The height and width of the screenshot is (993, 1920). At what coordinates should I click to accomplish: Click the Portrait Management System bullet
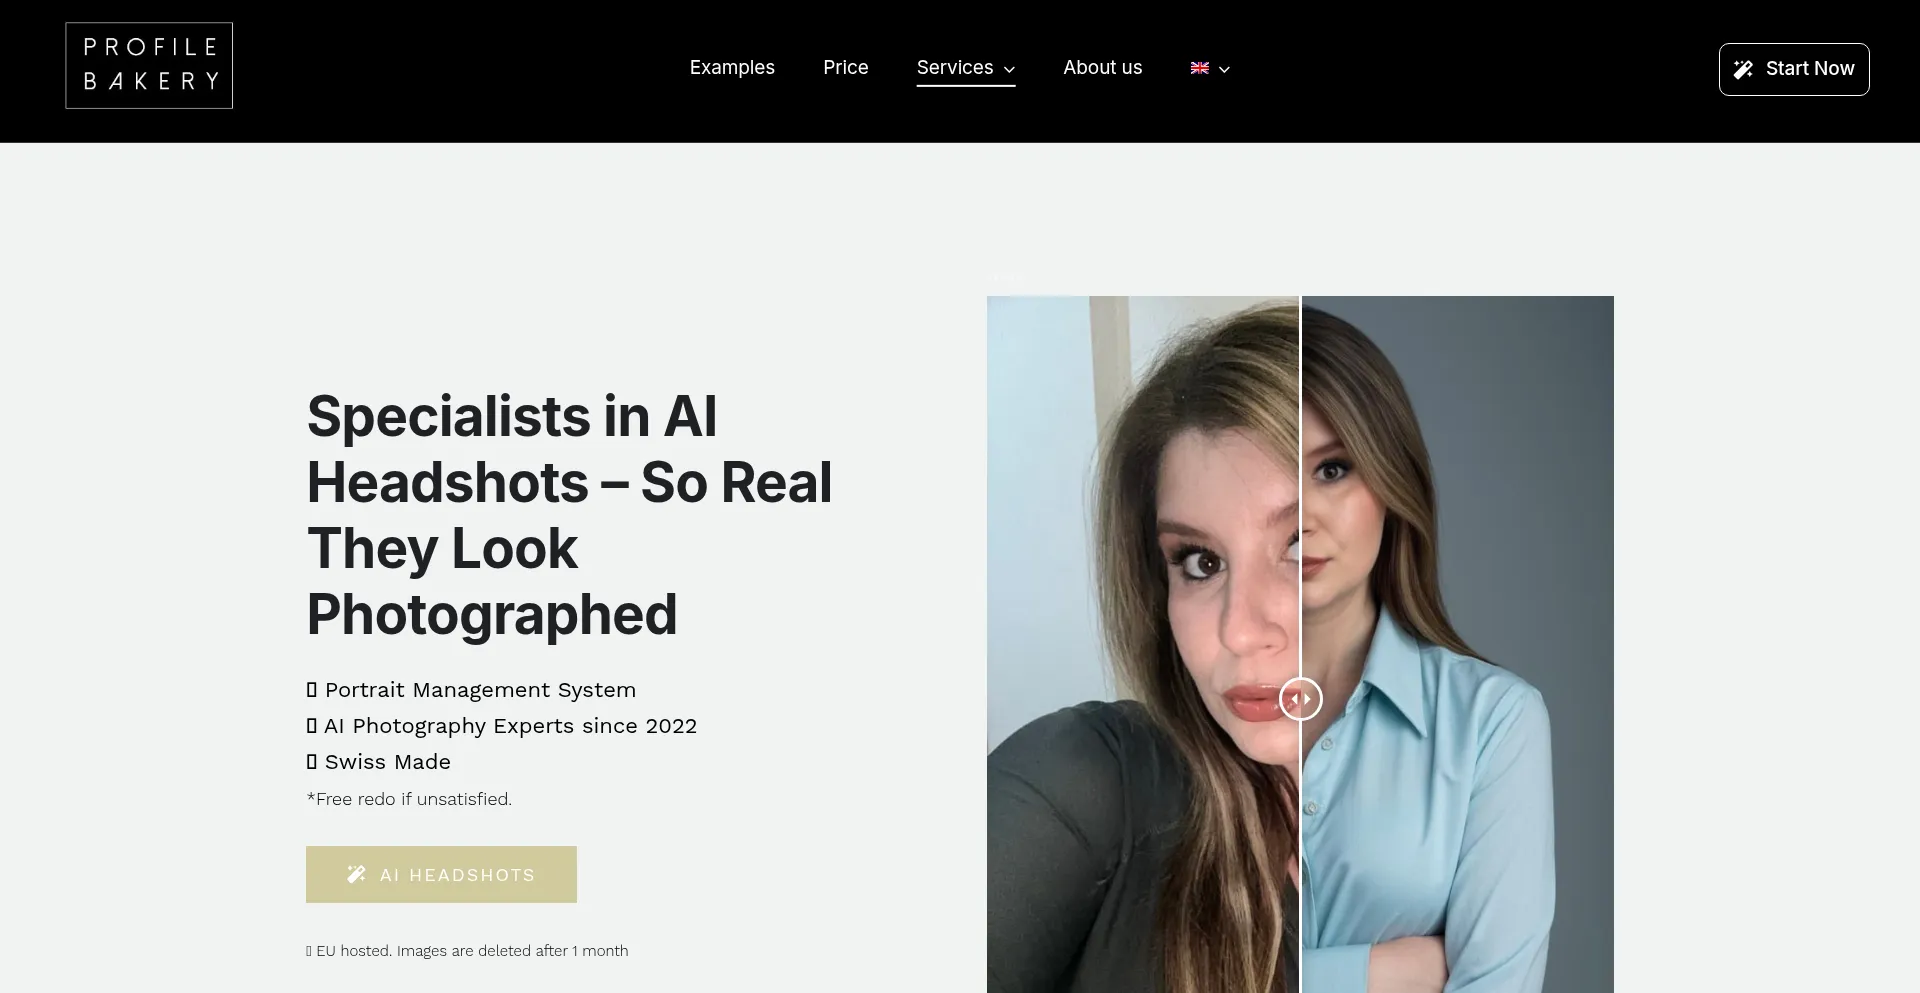471,690
